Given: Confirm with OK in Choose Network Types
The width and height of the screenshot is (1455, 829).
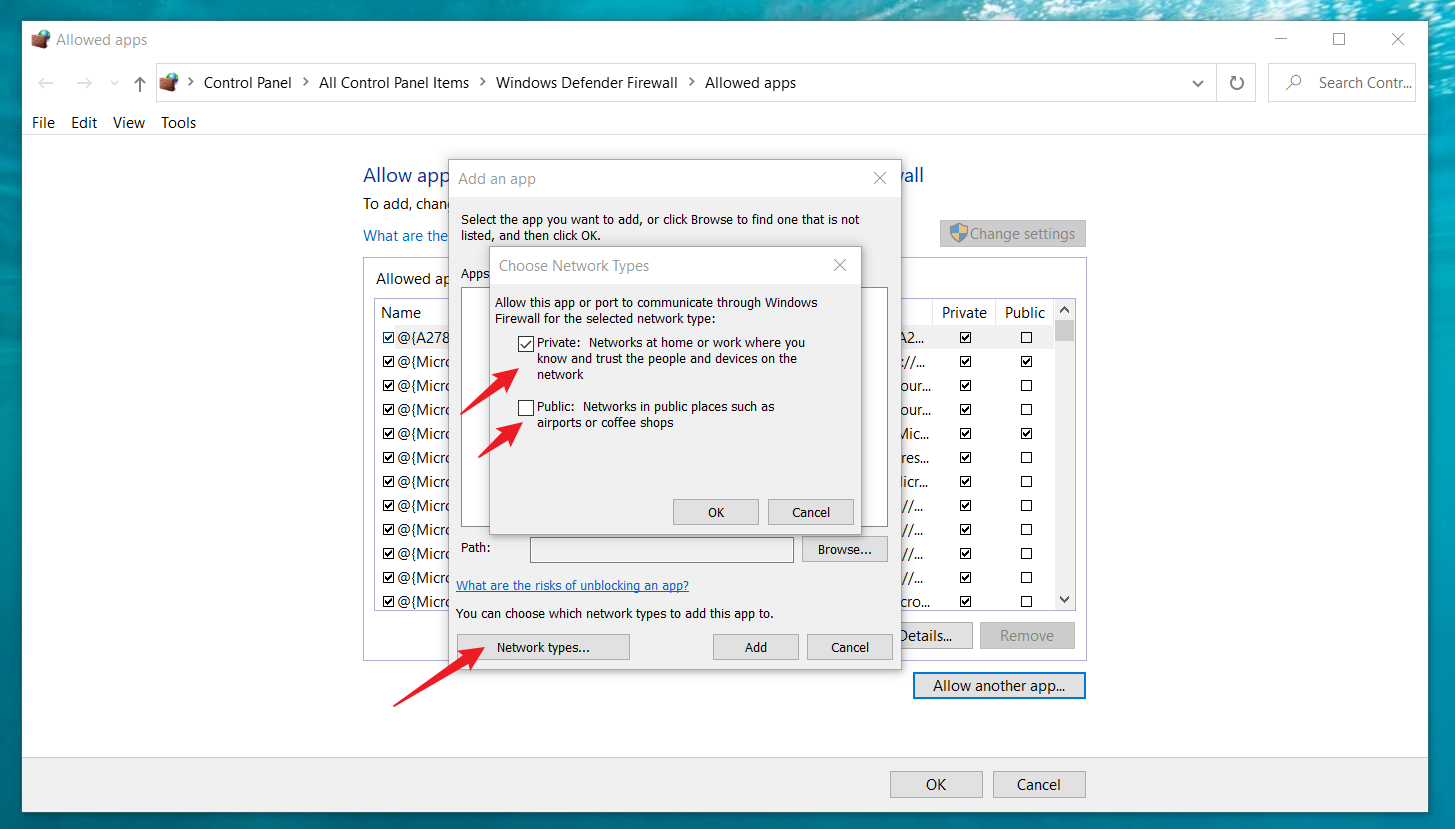Looking at the screenshot, I should [x=716, y=512].
